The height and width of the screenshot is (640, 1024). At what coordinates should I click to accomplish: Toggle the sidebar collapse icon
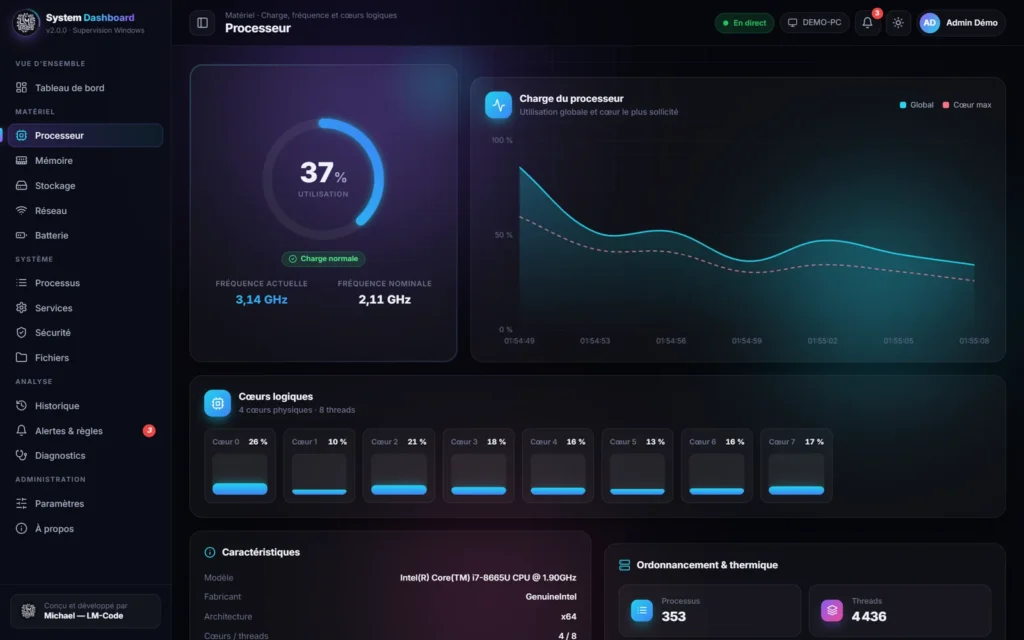202,23
